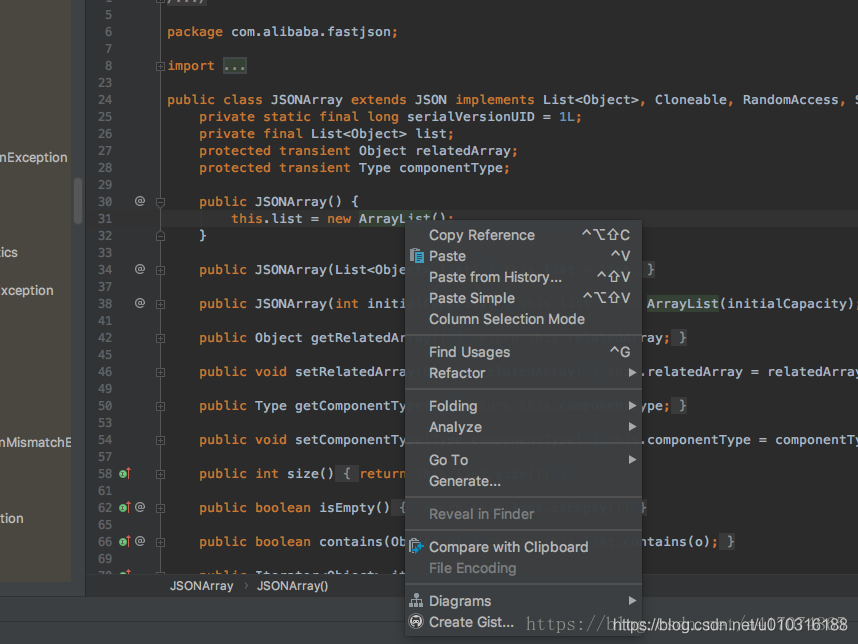The height and width of the screenshot is (644, 858).
Task: Select Paste Simple menu item
Action: click(x=523, y=298)
